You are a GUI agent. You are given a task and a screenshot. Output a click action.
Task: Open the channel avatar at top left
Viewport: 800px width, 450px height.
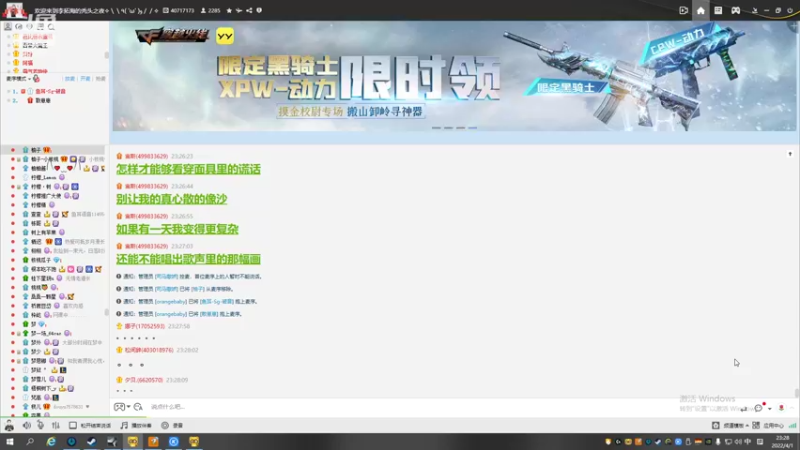(14, 10)
